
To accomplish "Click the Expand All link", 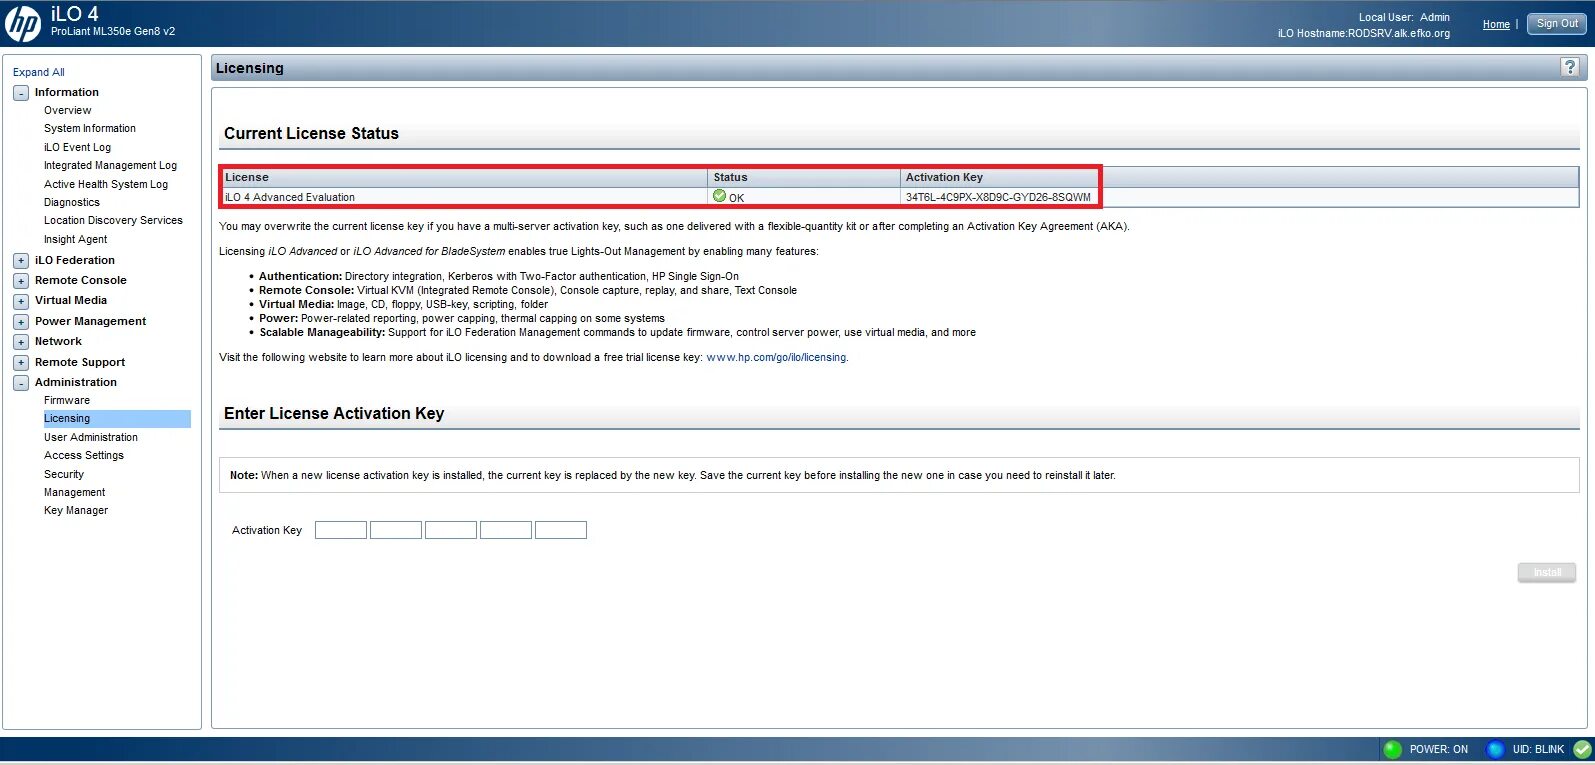I will (39, 72).
